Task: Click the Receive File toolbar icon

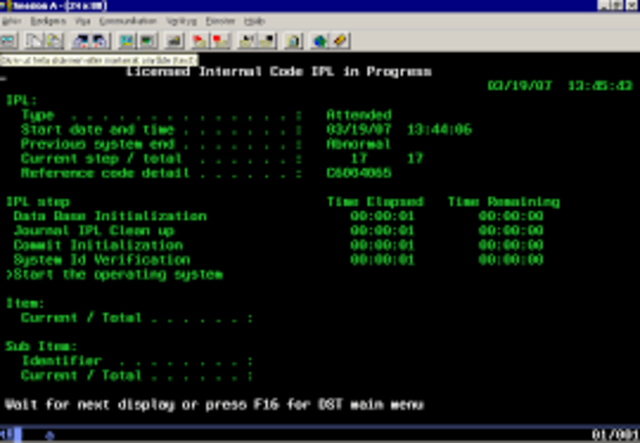Action: (100, 41)
